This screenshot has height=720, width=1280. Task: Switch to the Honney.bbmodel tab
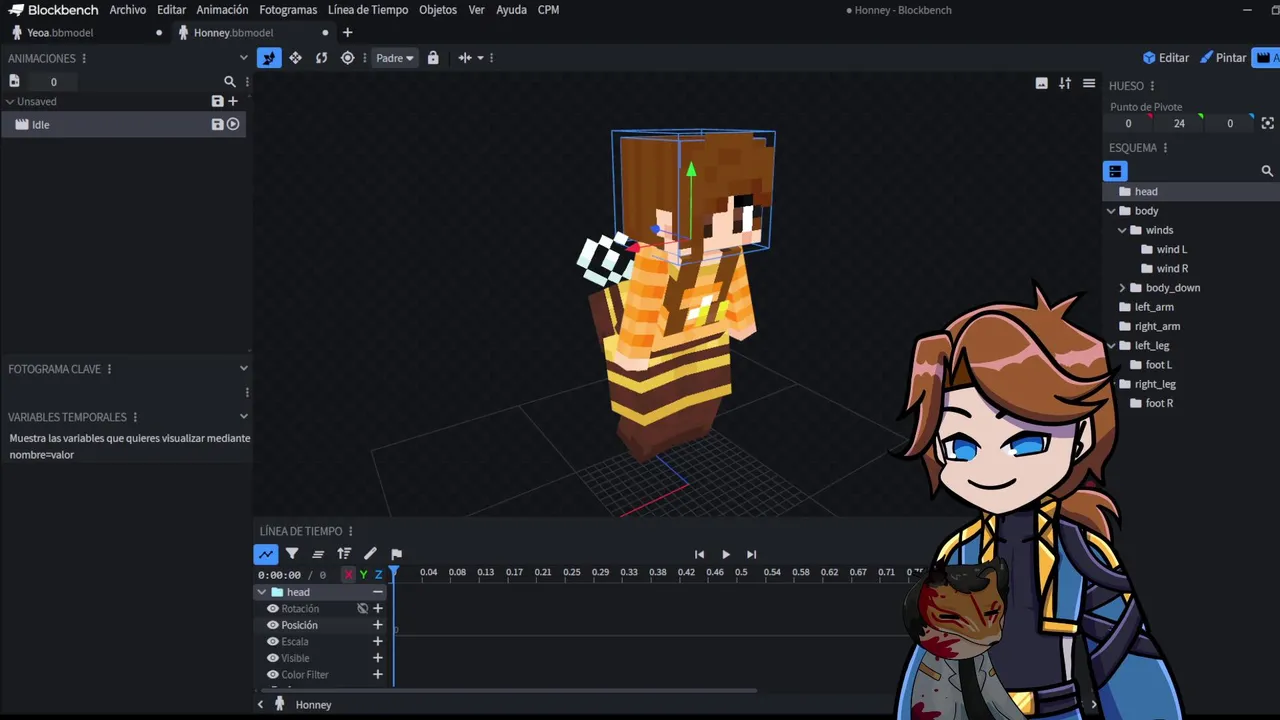(x=233, y=33)
